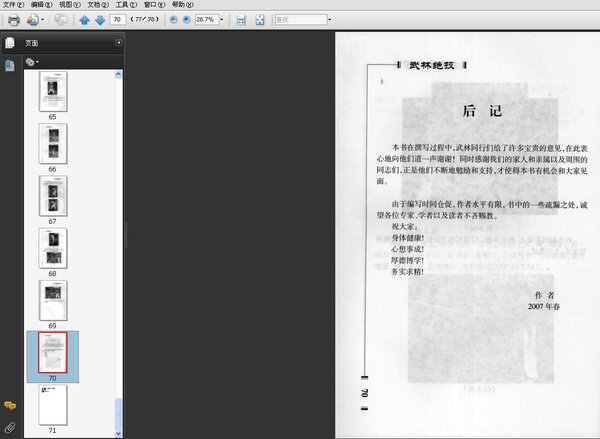Open the 帮助 menu
This screenshot has width=600, height=439.
click(183, 5)
